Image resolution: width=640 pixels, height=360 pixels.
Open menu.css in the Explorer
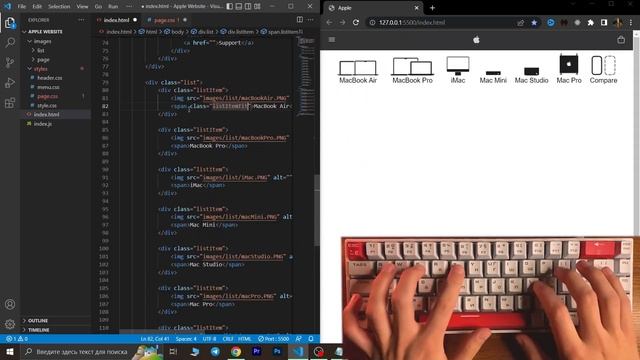click(48, 87)
